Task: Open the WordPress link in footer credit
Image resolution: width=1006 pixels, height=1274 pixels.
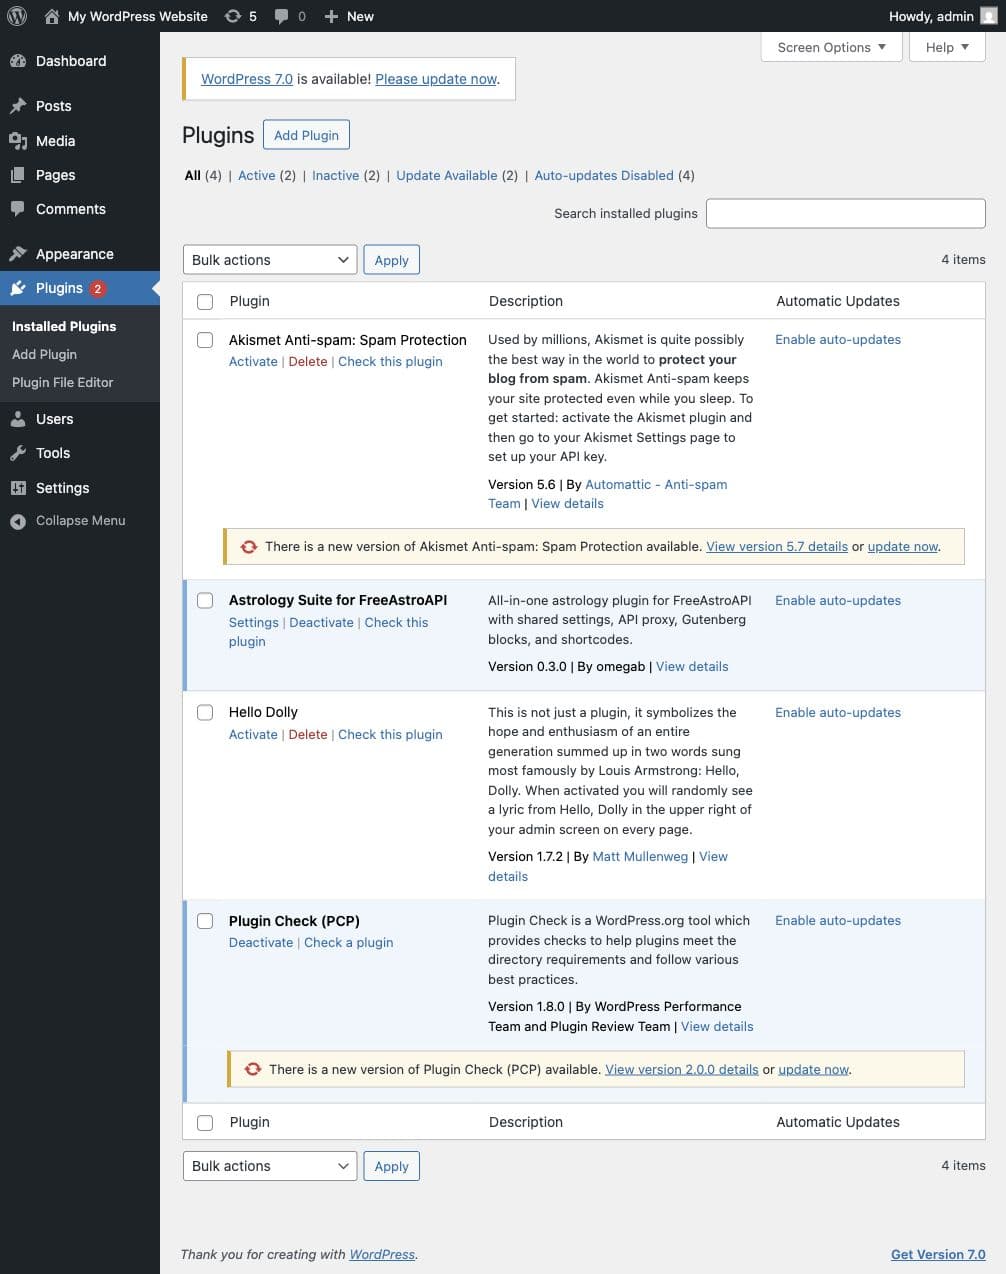Action: [x=382, y=1254]
